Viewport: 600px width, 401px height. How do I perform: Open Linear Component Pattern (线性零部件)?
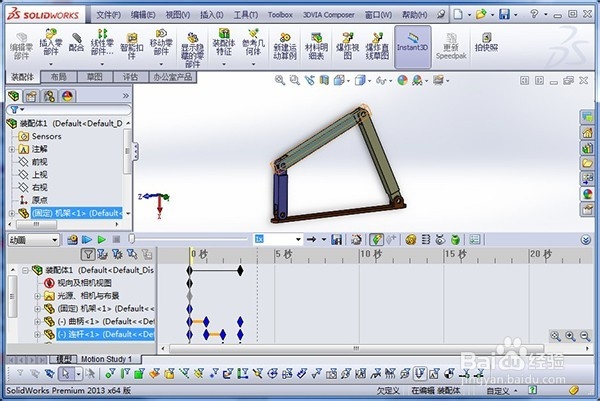coord(102,42)
